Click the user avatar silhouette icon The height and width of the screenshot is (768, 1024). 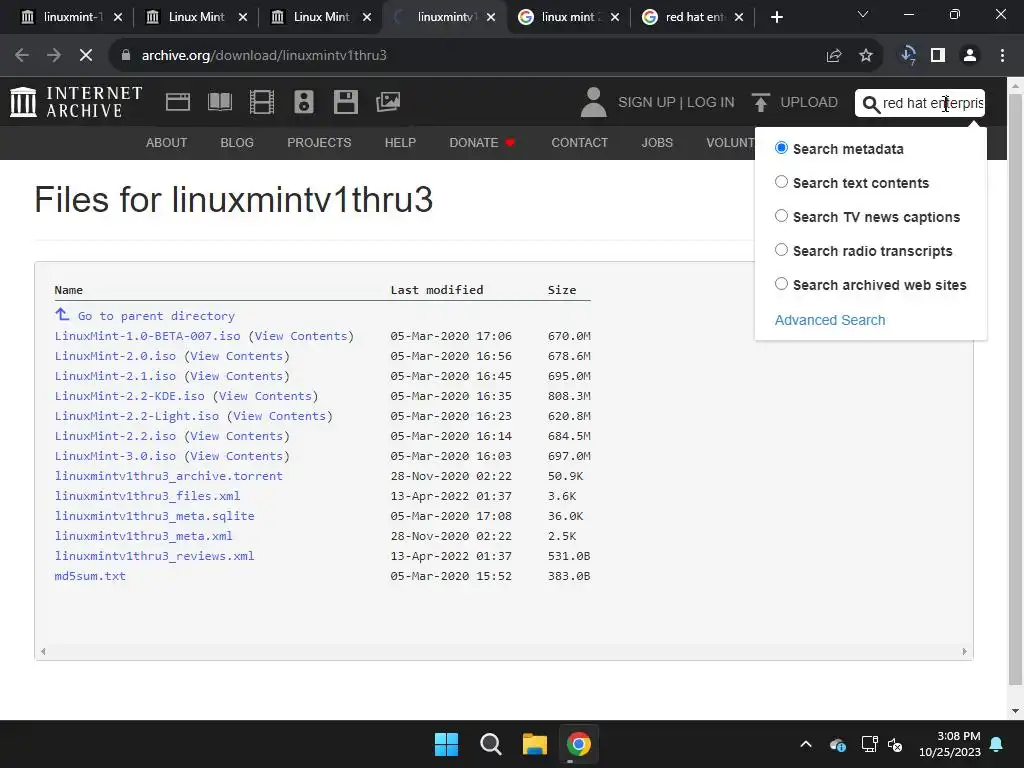593,103
